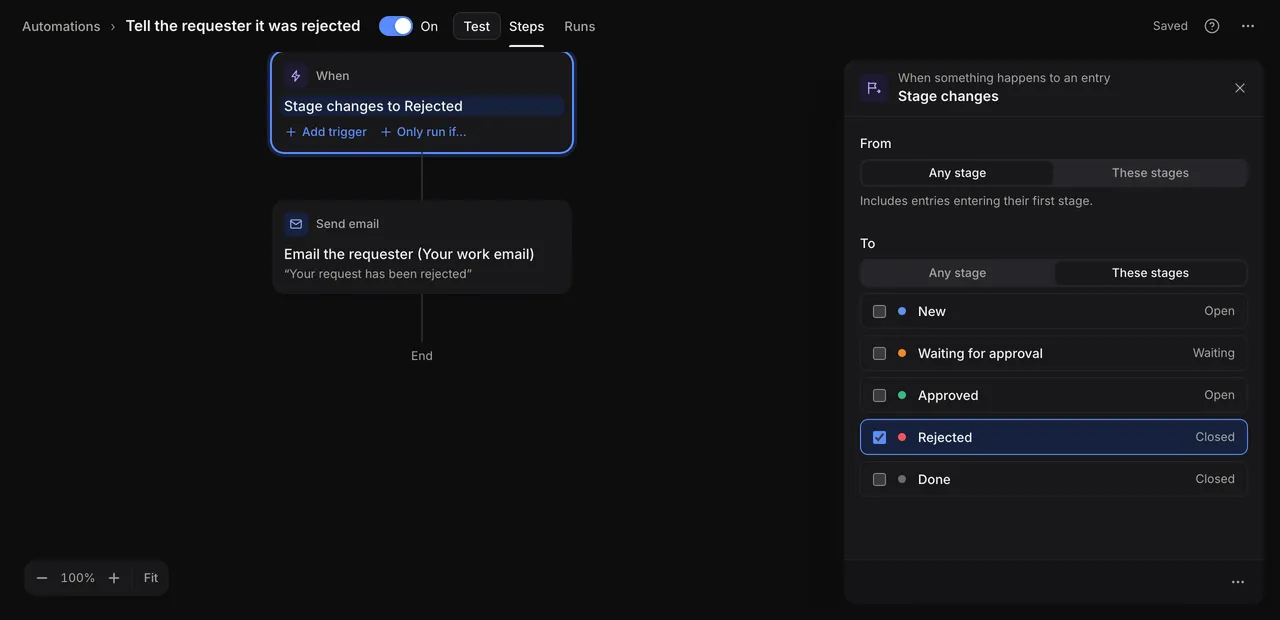Check the Approved stage checkbox

pos(879,395)
